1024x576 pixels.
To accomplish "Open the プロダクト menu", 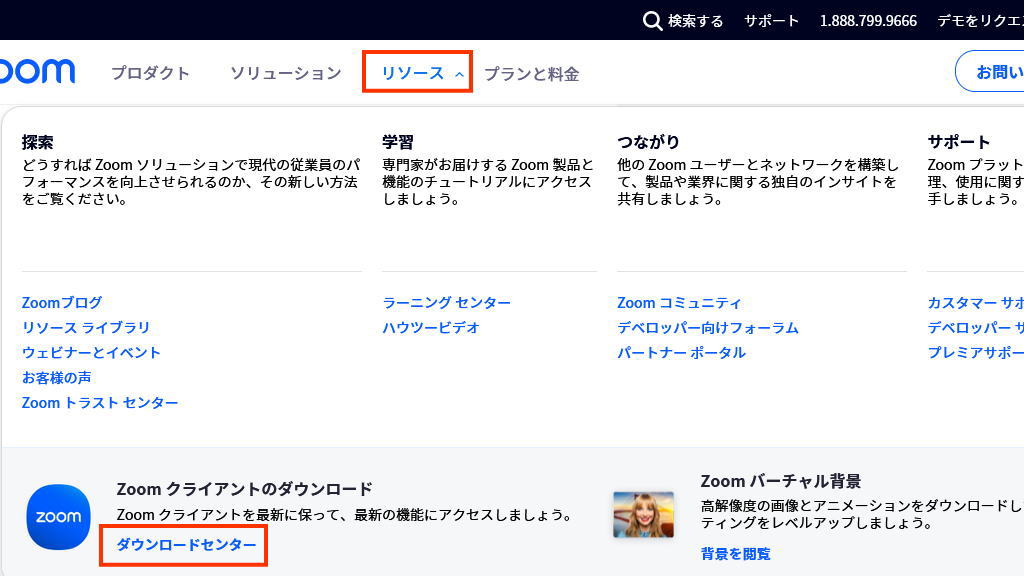I will pyautogui.click(x=150, y=73).
